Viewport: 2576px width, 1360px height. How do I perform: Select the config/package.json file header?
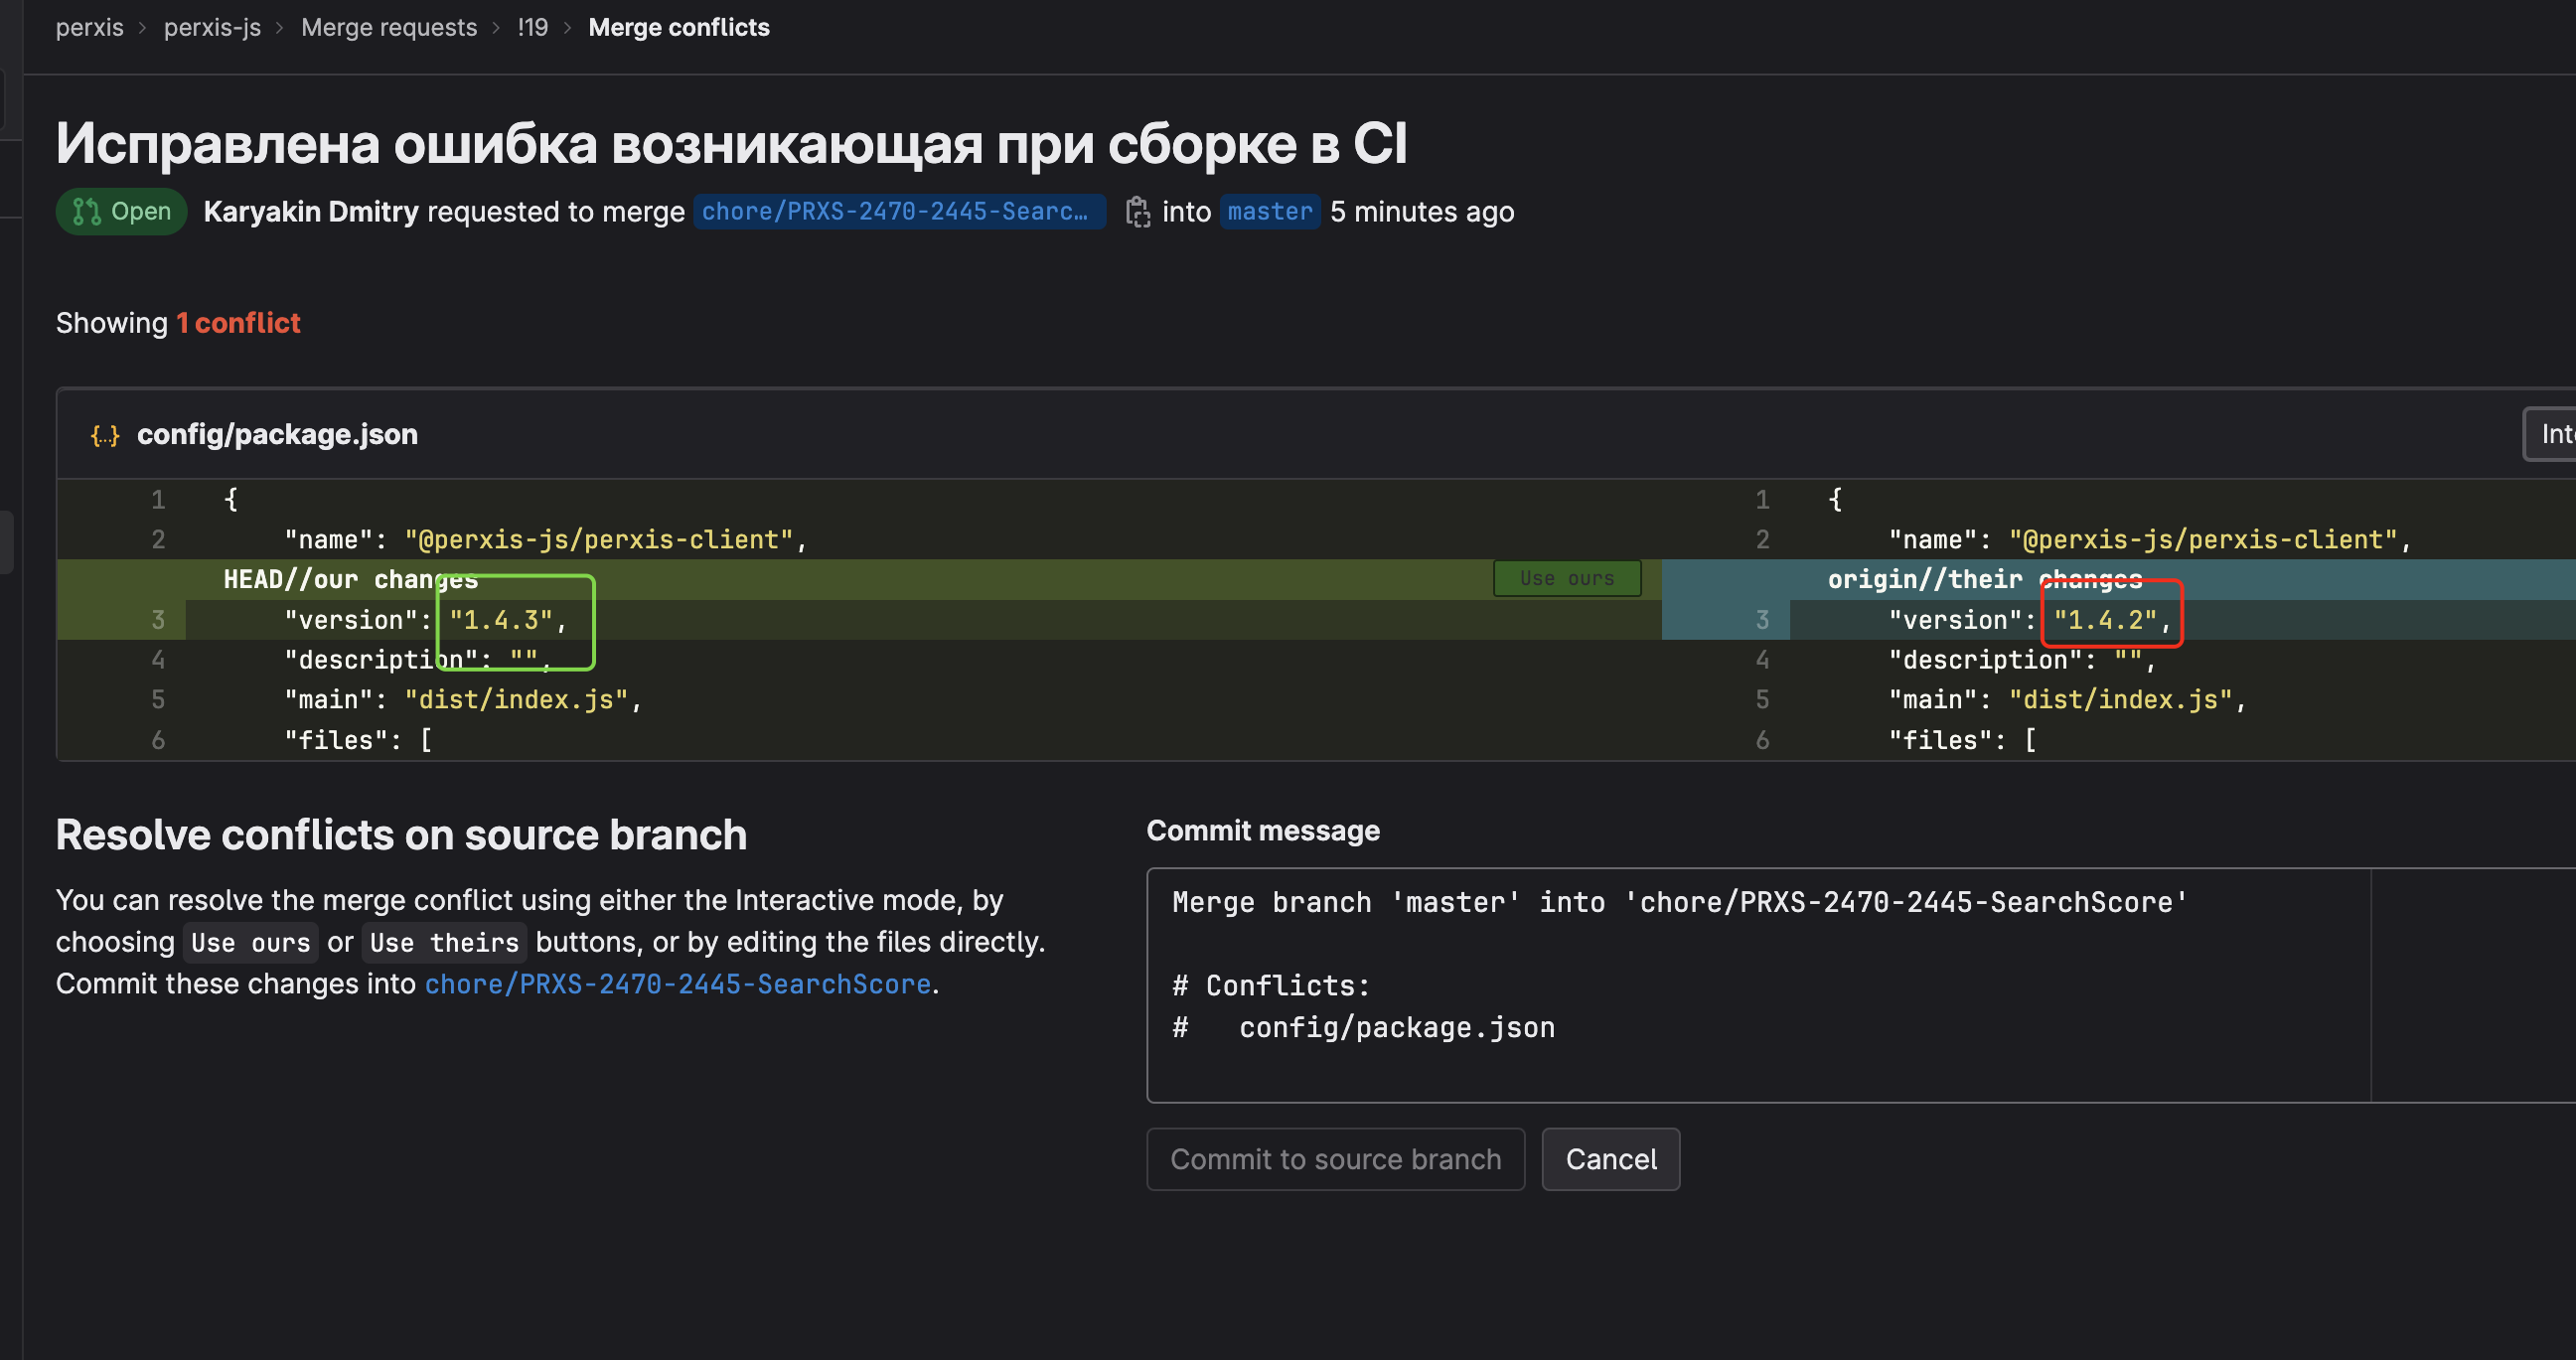[x=277, y=434]
